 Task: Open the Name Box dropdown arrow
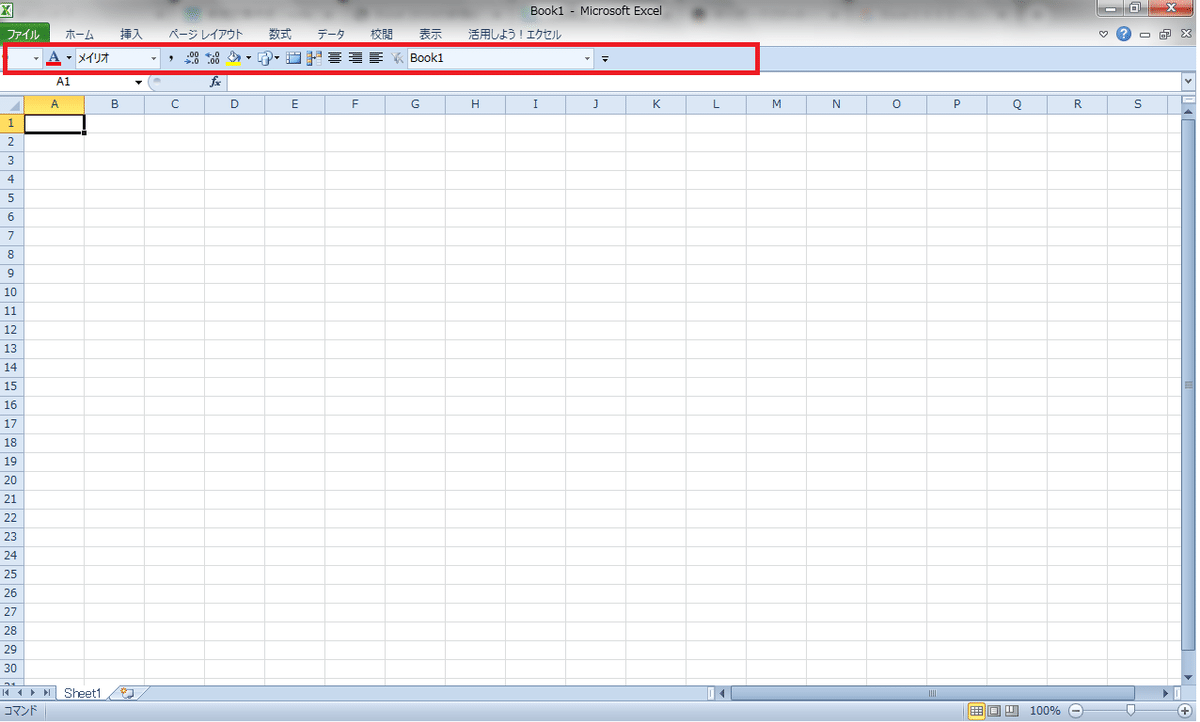pyautogui.click(x=139, y=82)
